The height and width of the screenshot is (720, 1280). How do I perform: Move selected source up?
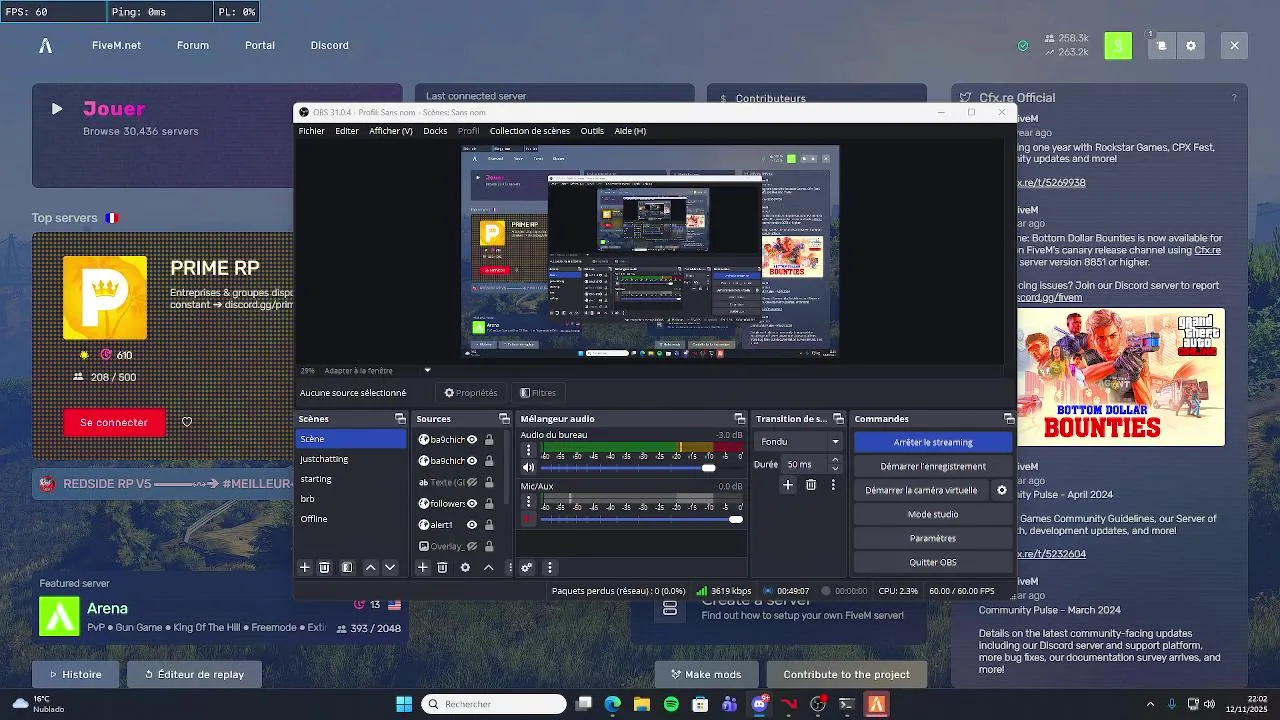coord(489,567)
